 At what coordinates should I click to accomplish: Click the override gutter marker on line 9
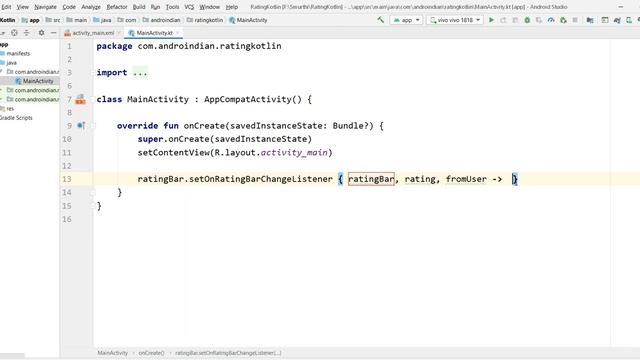point(81,125)
